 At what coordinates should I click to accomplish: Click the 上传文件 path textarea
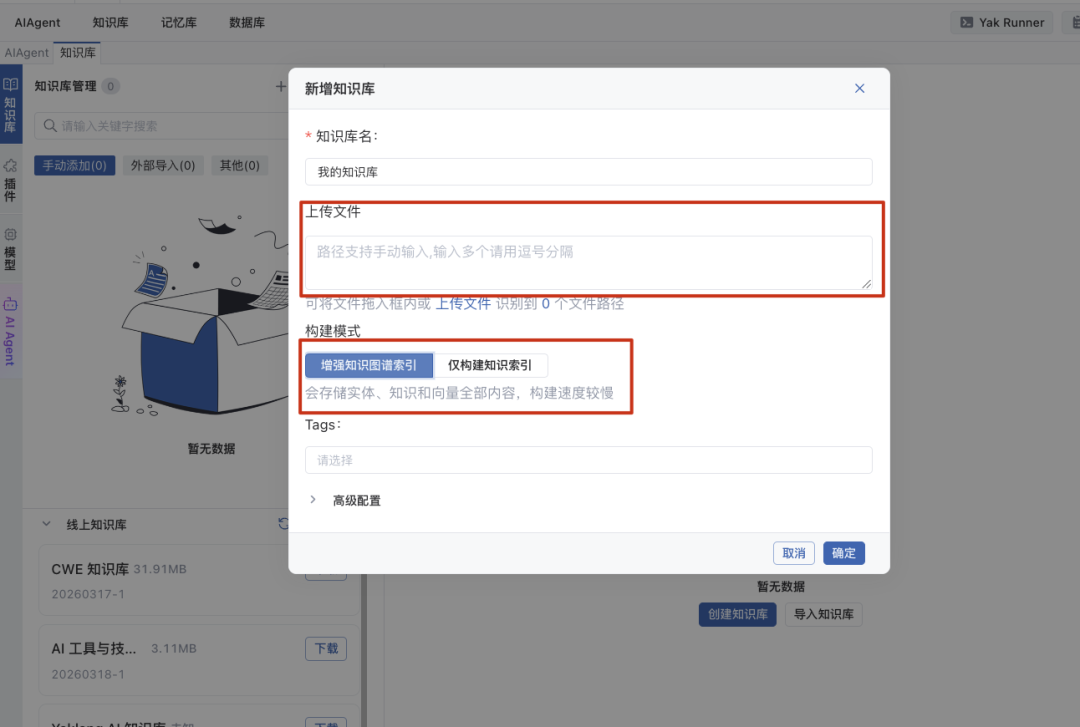pyautogui.click(x=588, y=263)
